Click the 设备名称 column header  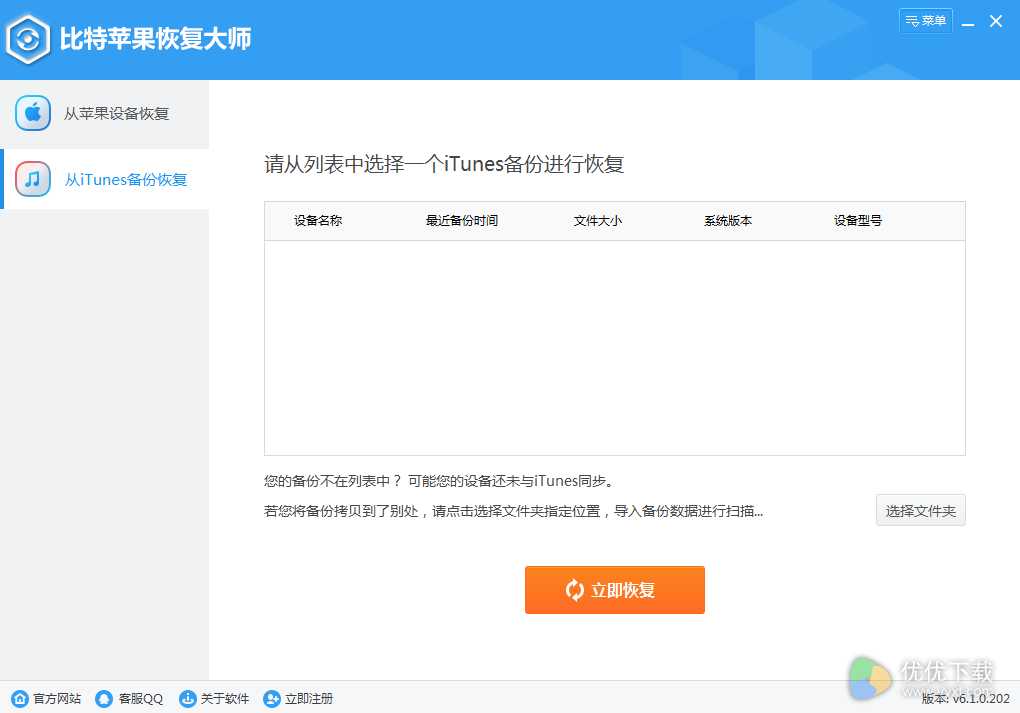[317, 221]
